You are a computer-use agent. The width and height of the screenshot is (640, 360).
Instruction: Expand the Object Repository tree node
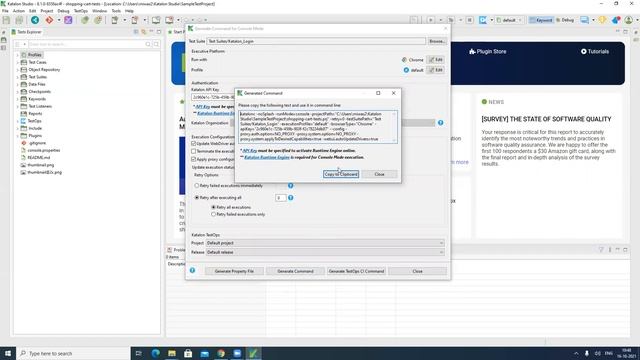(18, 70)
